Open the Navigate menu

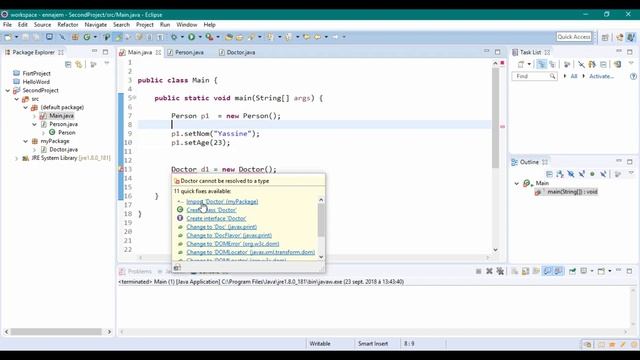point(96,25)
